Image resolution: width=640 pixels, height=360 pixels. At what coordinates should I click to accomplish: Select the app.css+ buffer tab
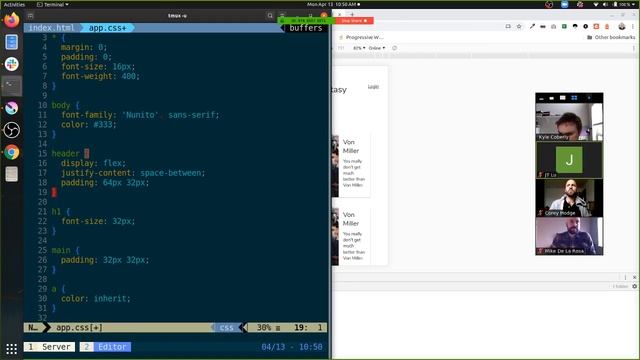pos(107,28)
